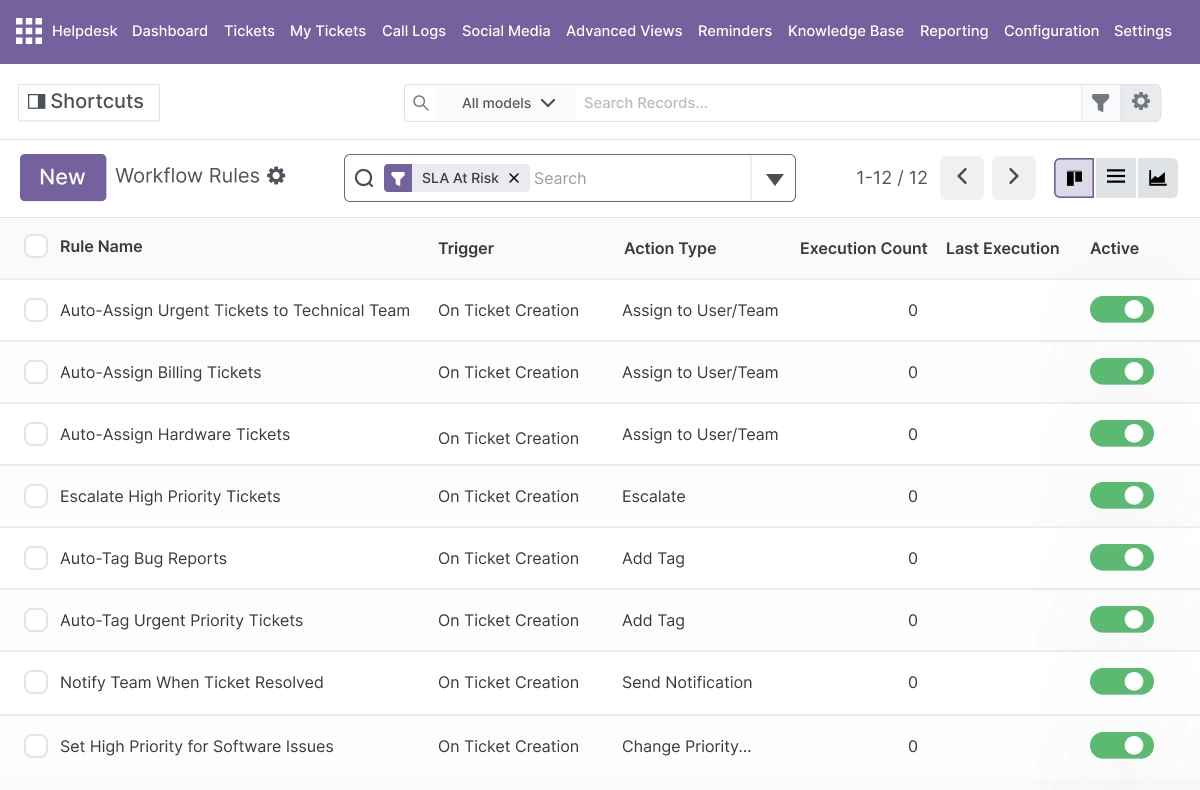Toggle Active for Auto-Tag Bug Reports
1200x790 pixels.
coord(1122,558)
